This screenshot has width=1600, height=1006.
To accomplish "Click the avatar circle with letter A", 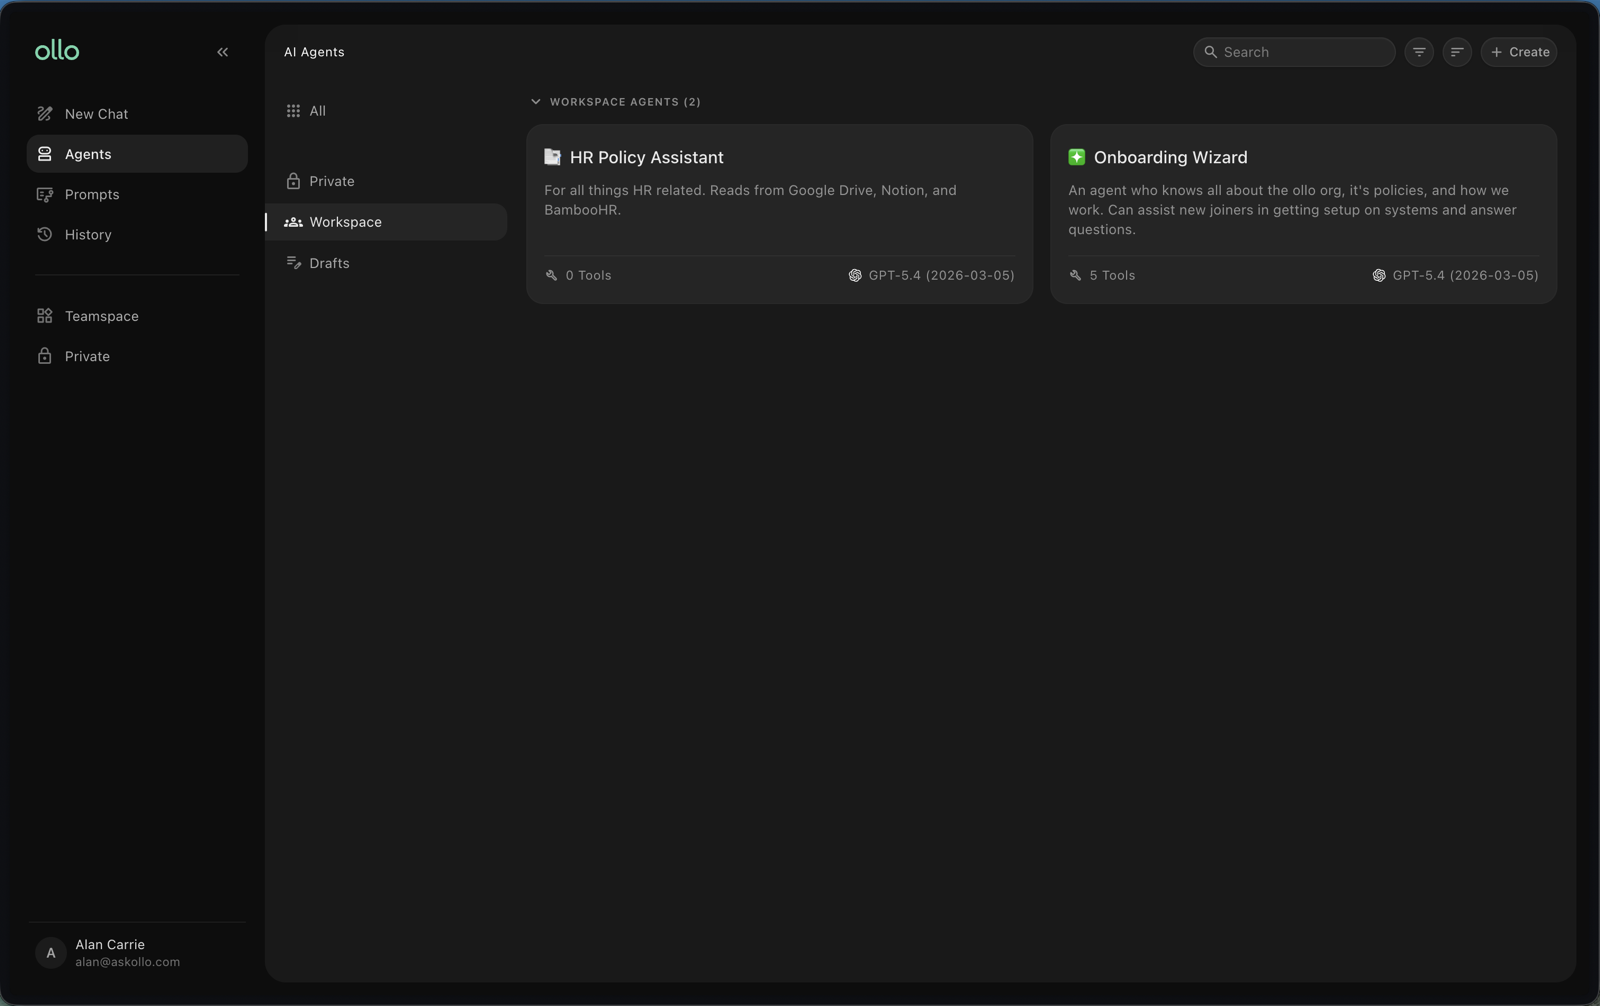I will point(51,953).
